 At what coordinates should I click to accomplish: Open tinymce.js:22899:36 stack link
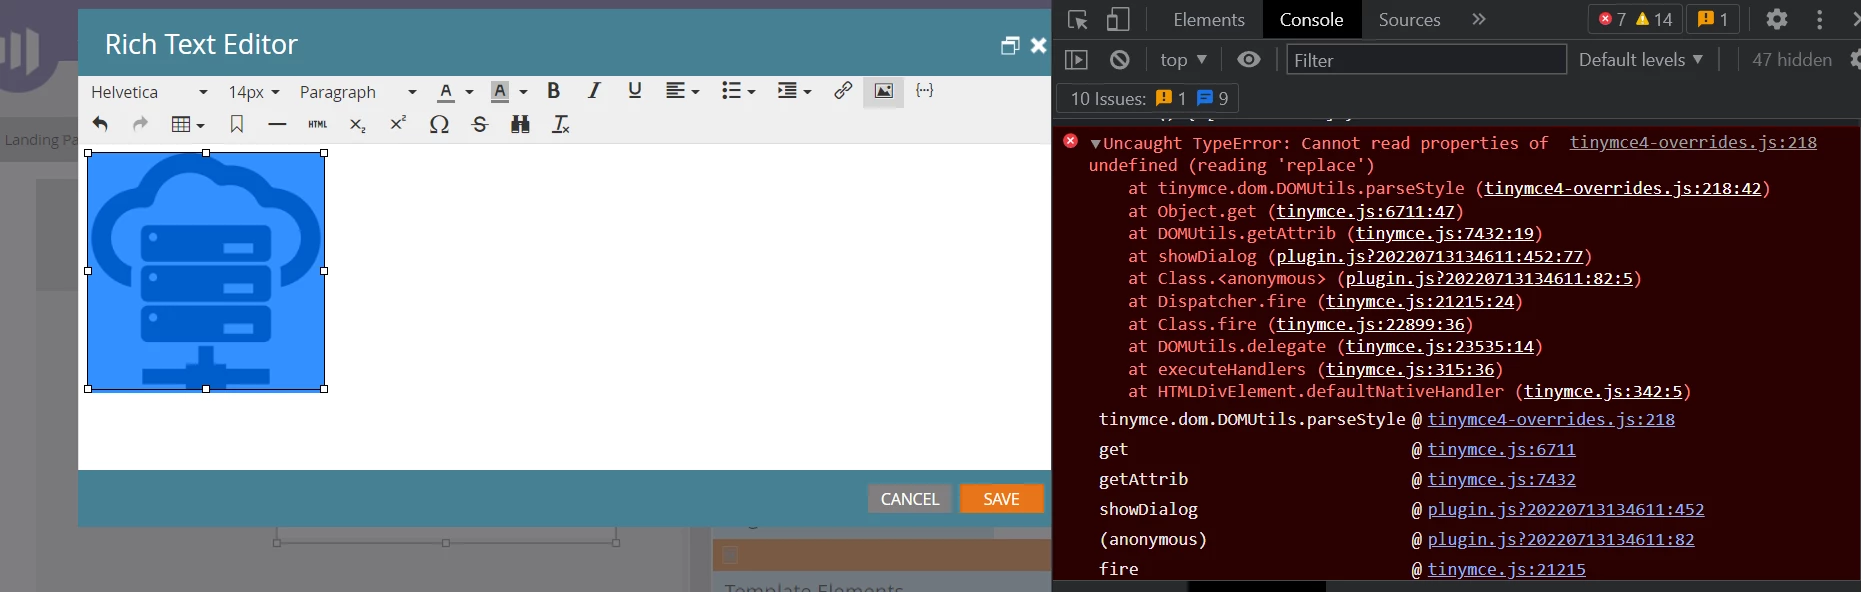pos(1370,324)
